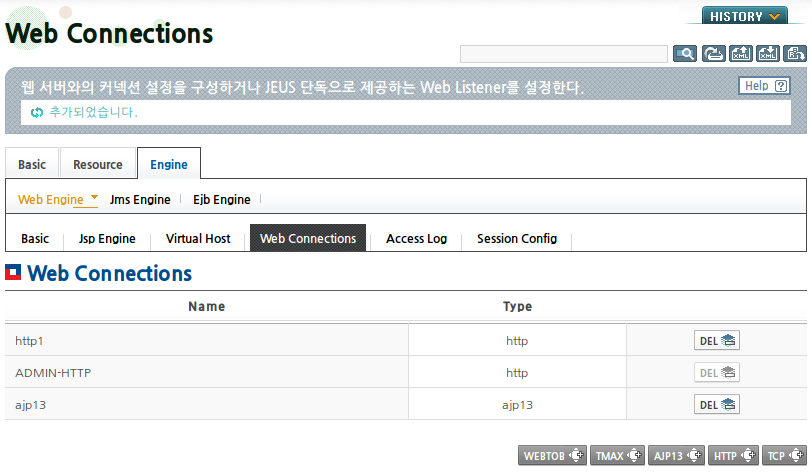Click the last toolbar icon with arrow
The width and height of the screenshot is (812, 473).
pos(795,53)
